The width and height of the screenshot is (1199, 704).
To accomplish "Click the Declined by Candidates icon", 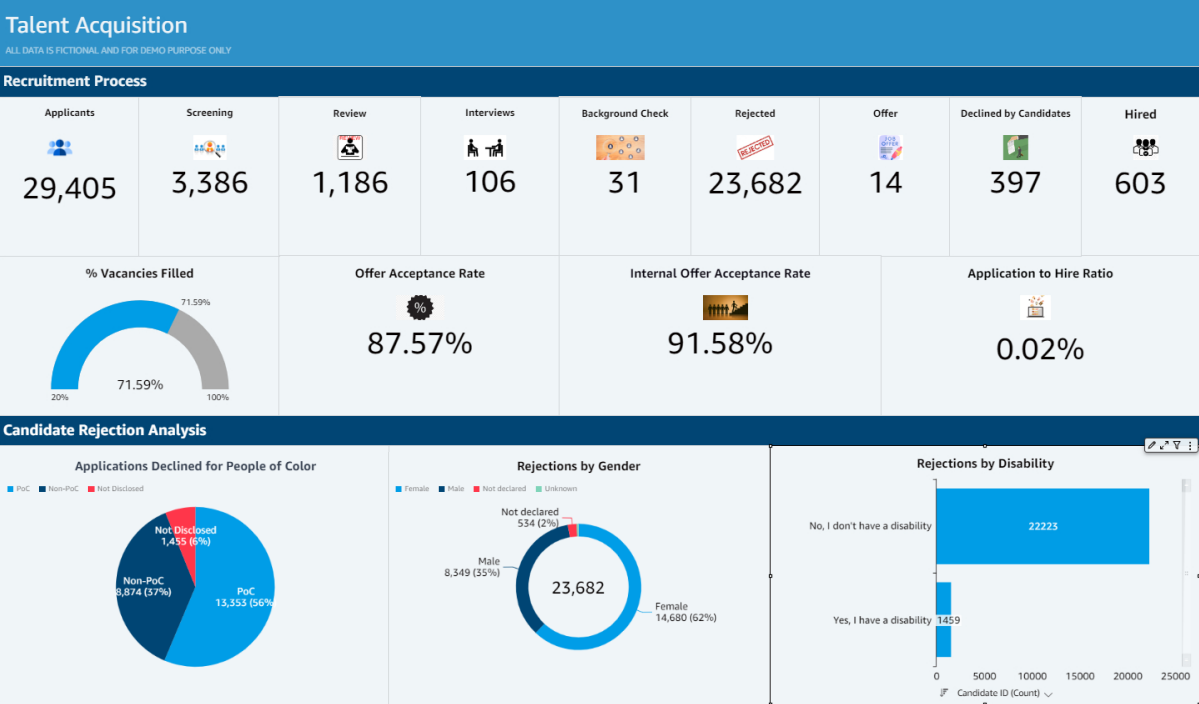I will point(1015,147).
